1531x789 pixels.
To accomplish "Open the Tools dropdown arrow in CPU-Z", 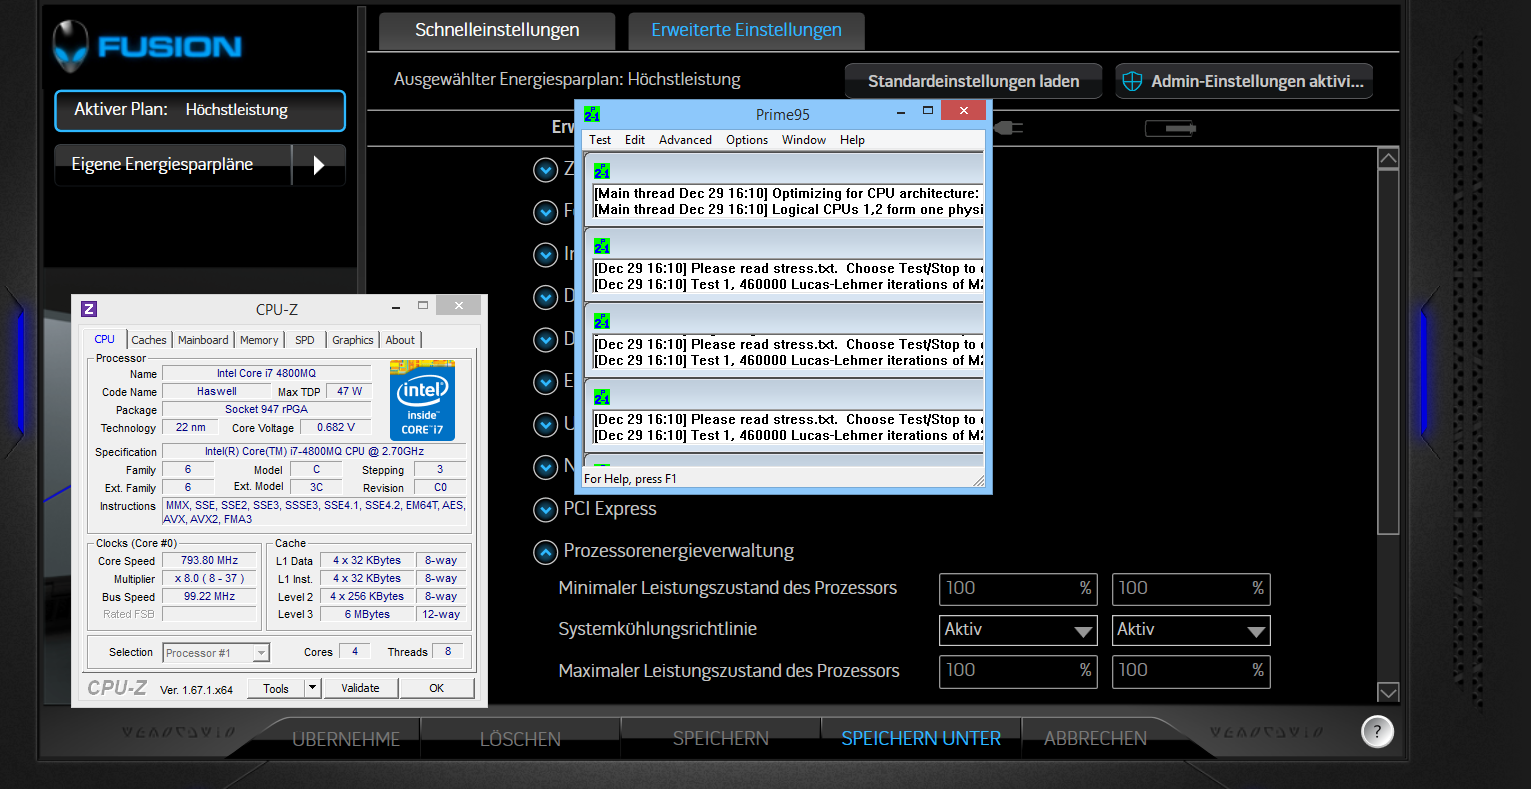I will tap(312, 688).
